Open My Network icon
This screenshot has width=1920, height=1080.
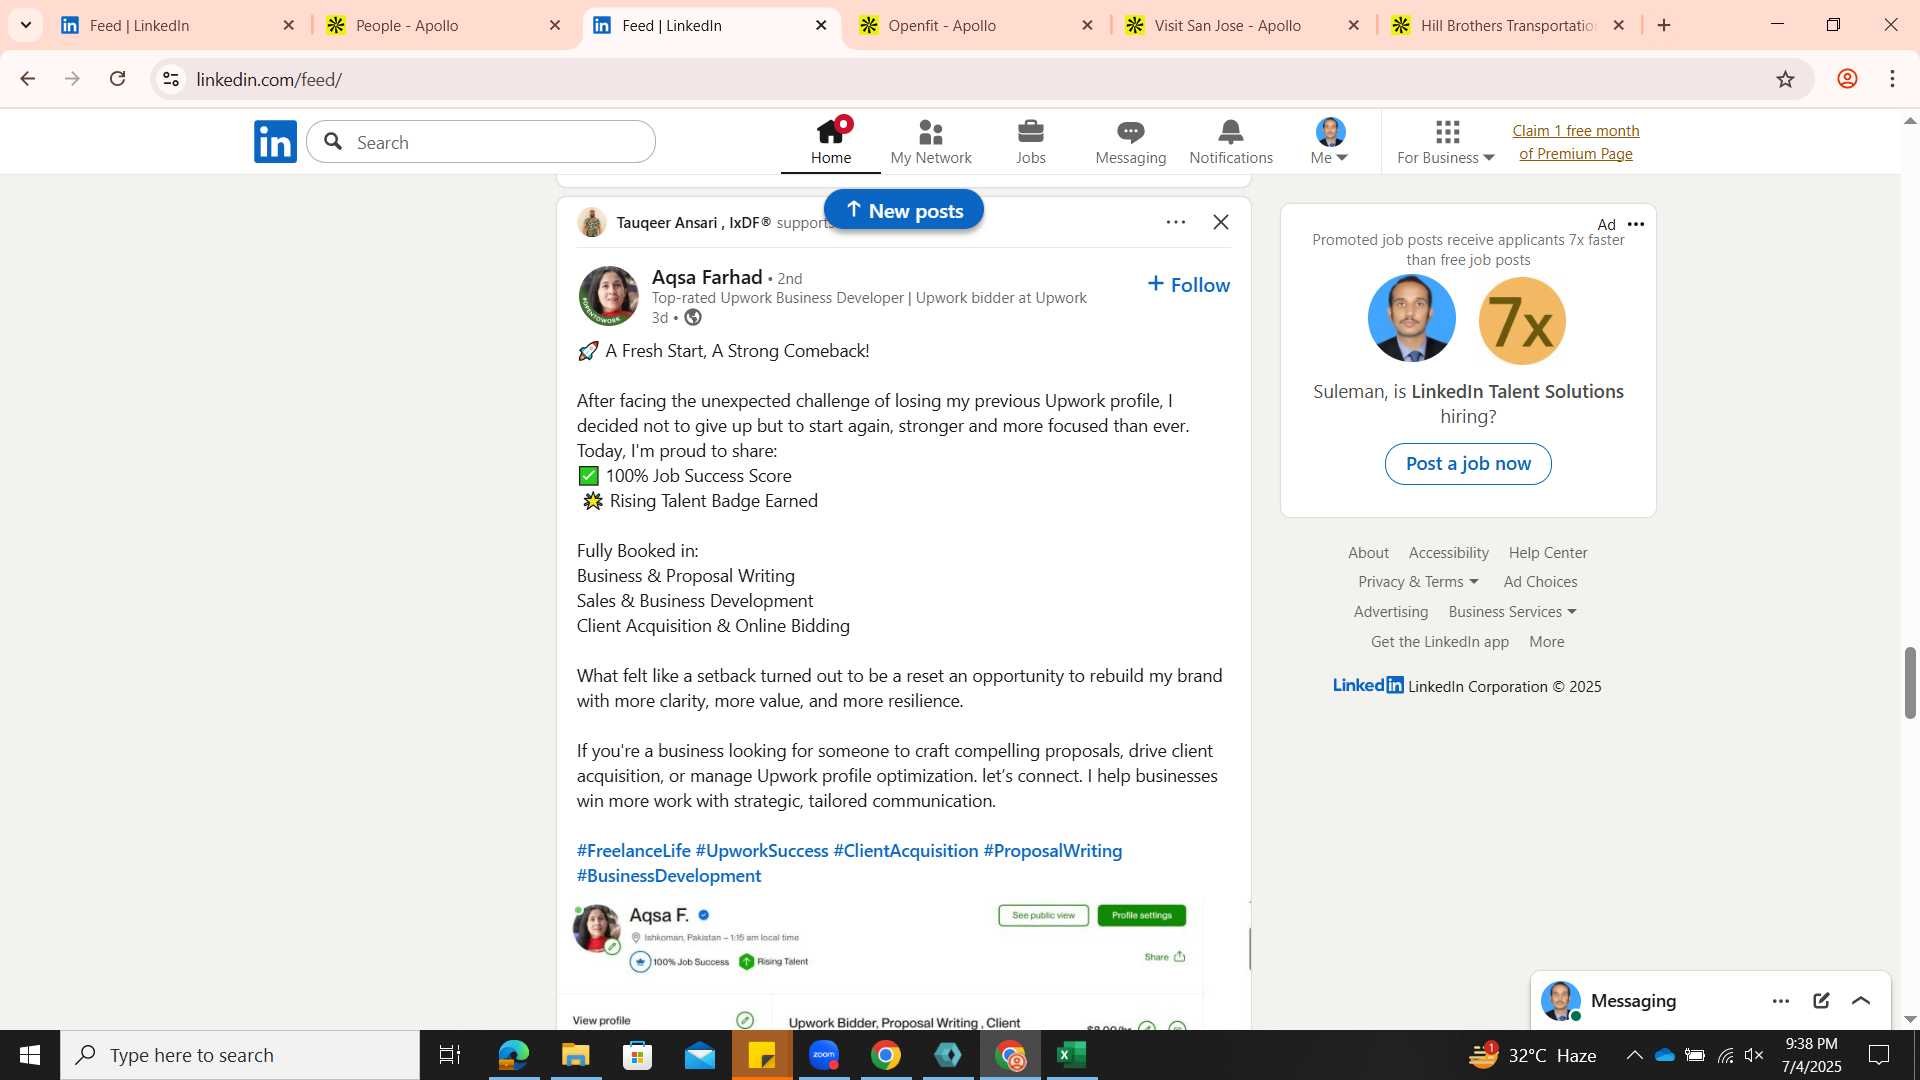(x=930, y=141)
